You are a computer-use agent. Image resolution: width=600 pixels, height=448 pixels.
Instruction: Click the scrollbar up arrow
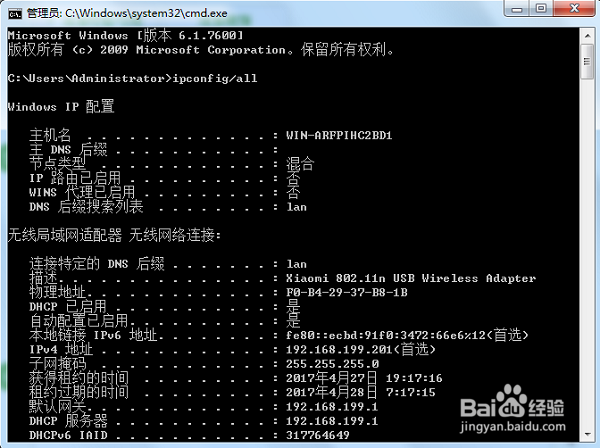[x=587, y=36]
